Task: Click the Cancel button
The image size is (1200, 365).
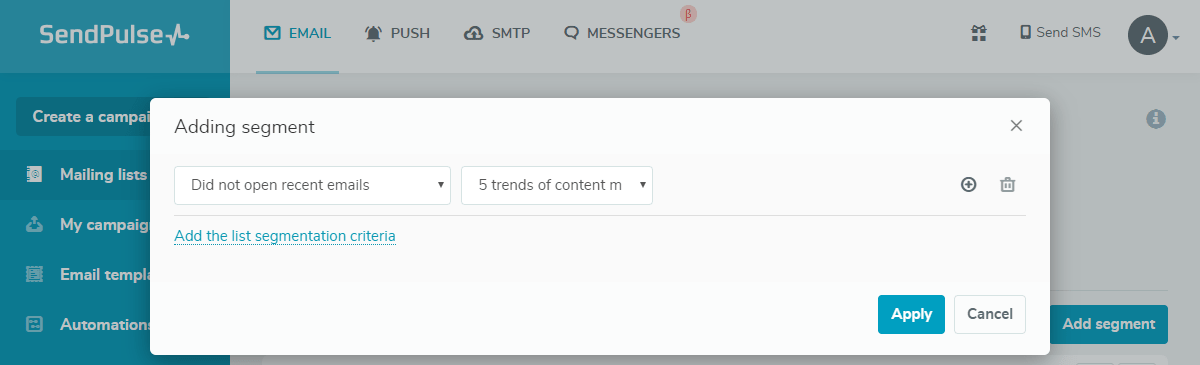Action: (990, 314)
